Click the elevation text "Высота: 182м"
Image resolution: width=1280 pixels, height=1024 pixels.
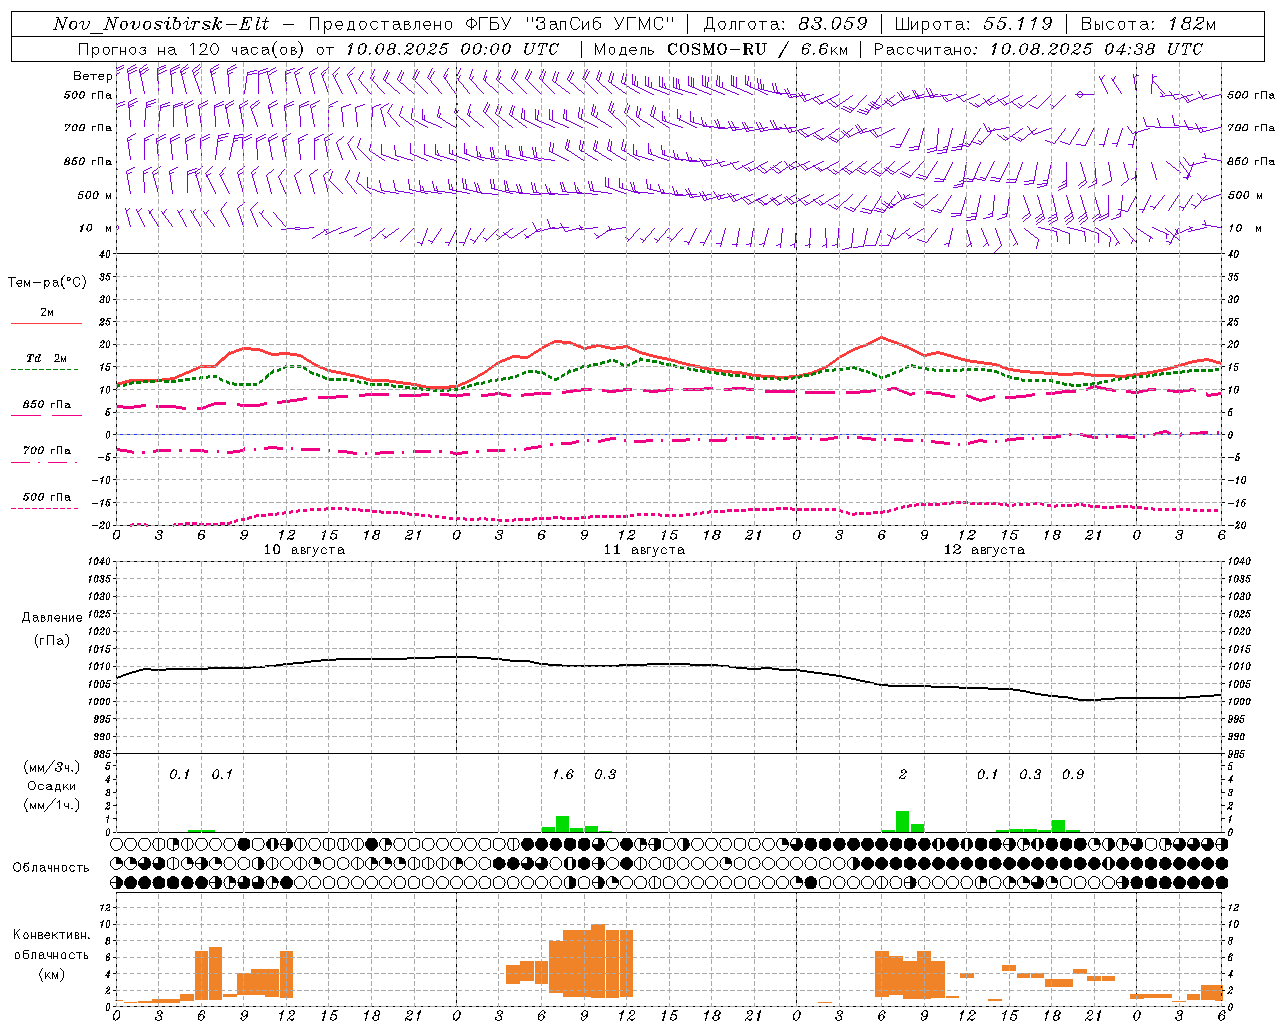(x=1148, y=24)
